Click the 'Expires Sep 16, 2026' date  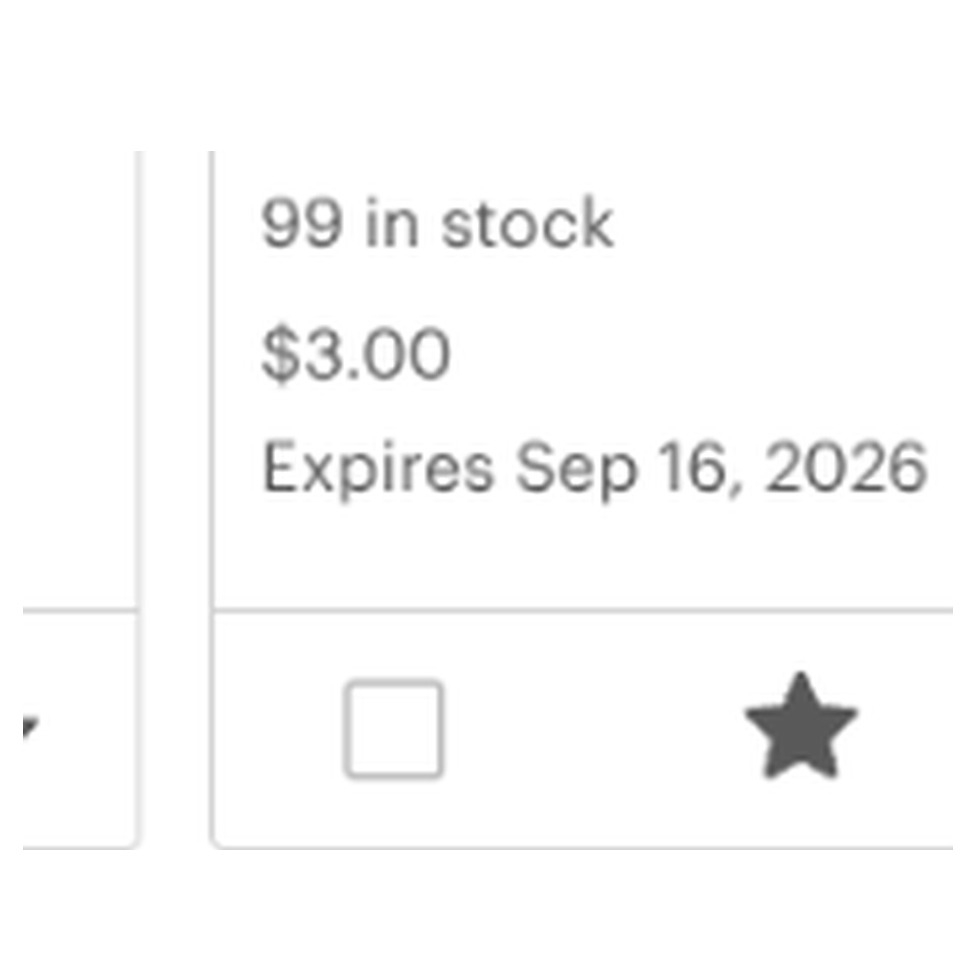(594, 468)
